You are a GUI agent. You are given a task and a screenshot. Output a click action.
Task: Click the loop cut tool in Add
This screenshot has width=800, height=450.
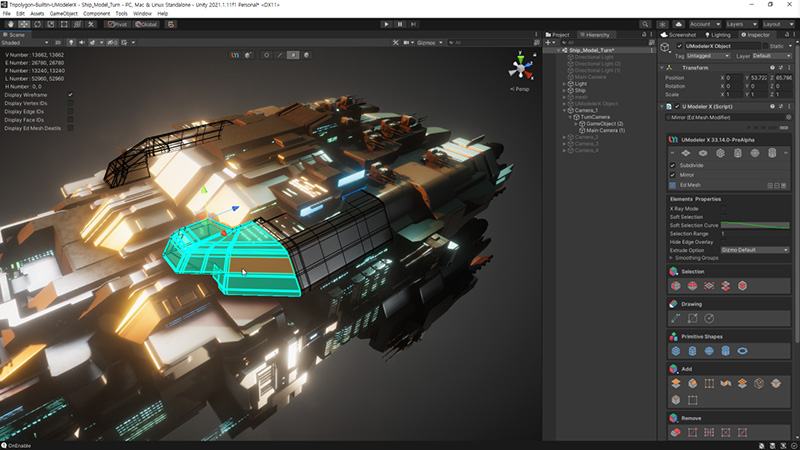click(x=709, y=384)
